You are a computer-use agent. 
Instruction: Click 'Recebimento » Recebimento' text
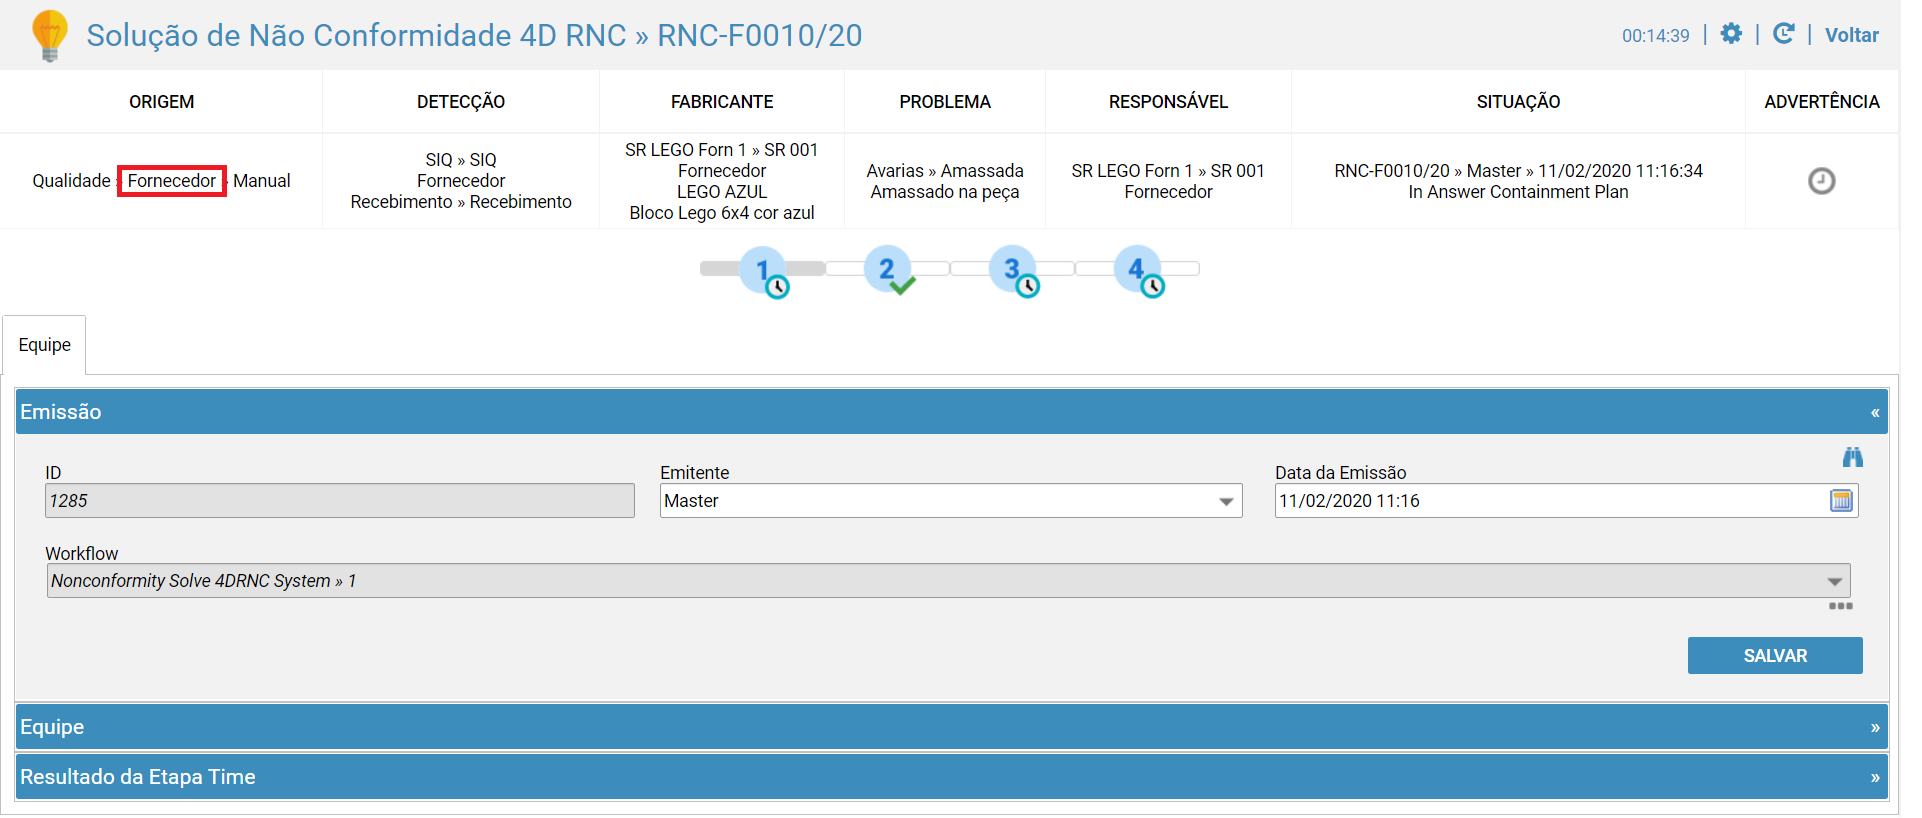pyautogui.click(x=461, y=202)
